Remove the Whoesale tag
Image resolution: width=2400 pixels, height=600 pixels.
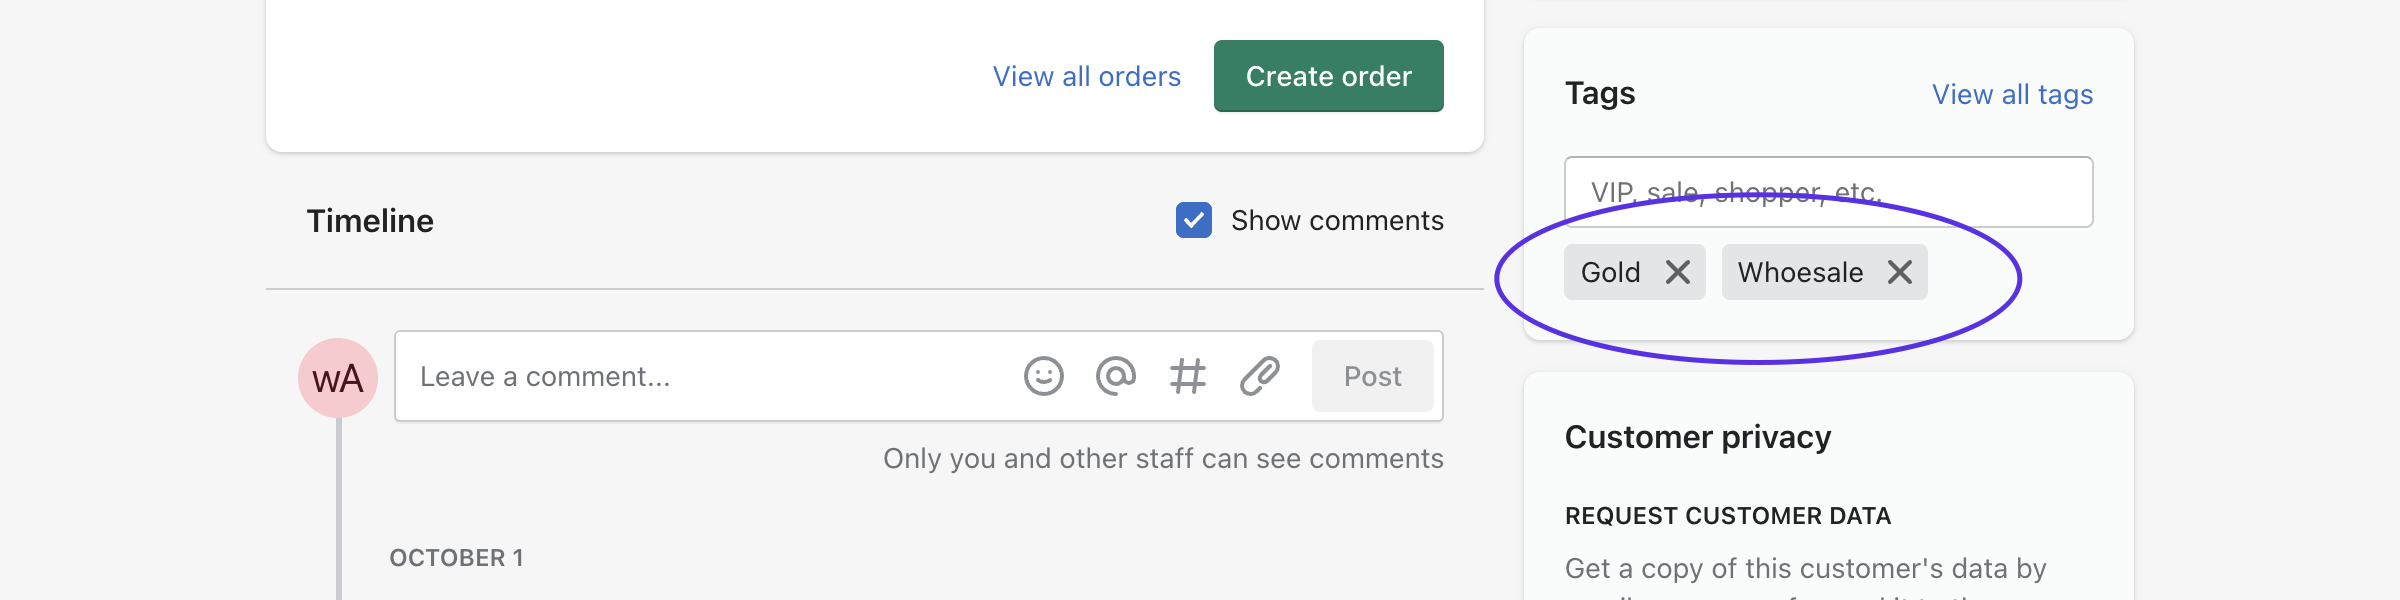pos(1900,272)
